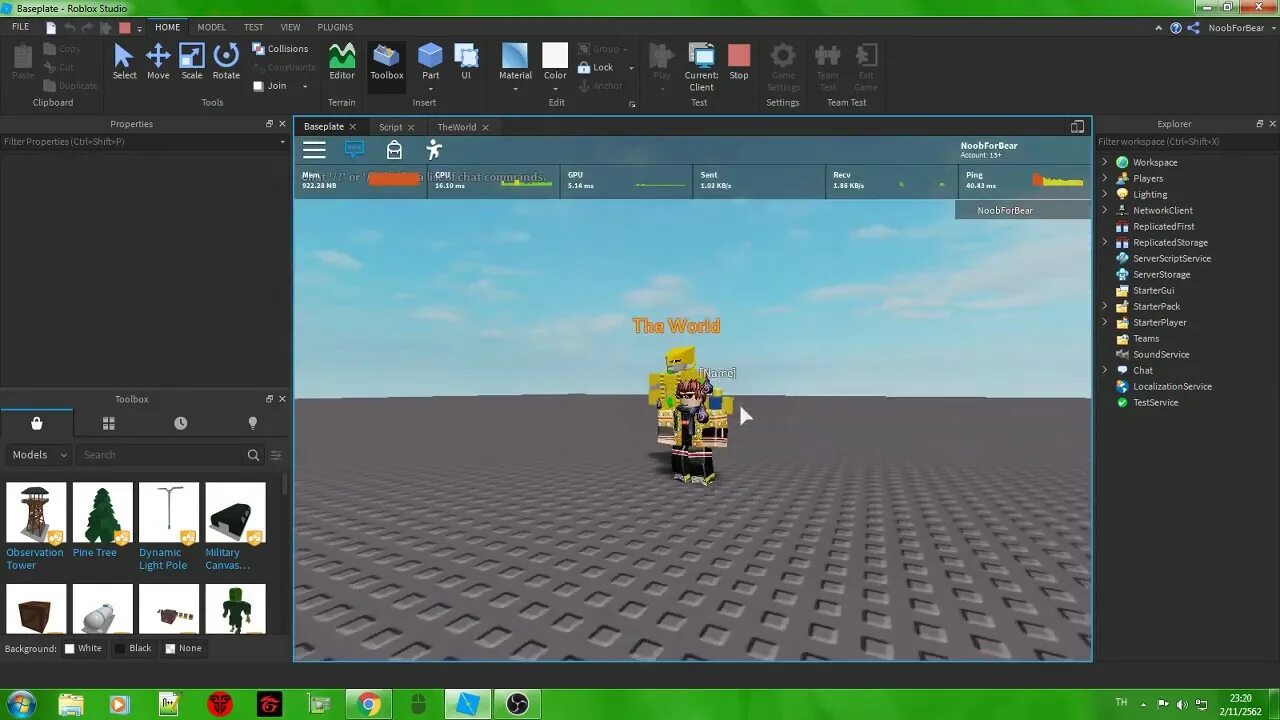Screen dimensions: 1280x720
Task: Click the Windows Start button
Action: (x=20, y=704)
